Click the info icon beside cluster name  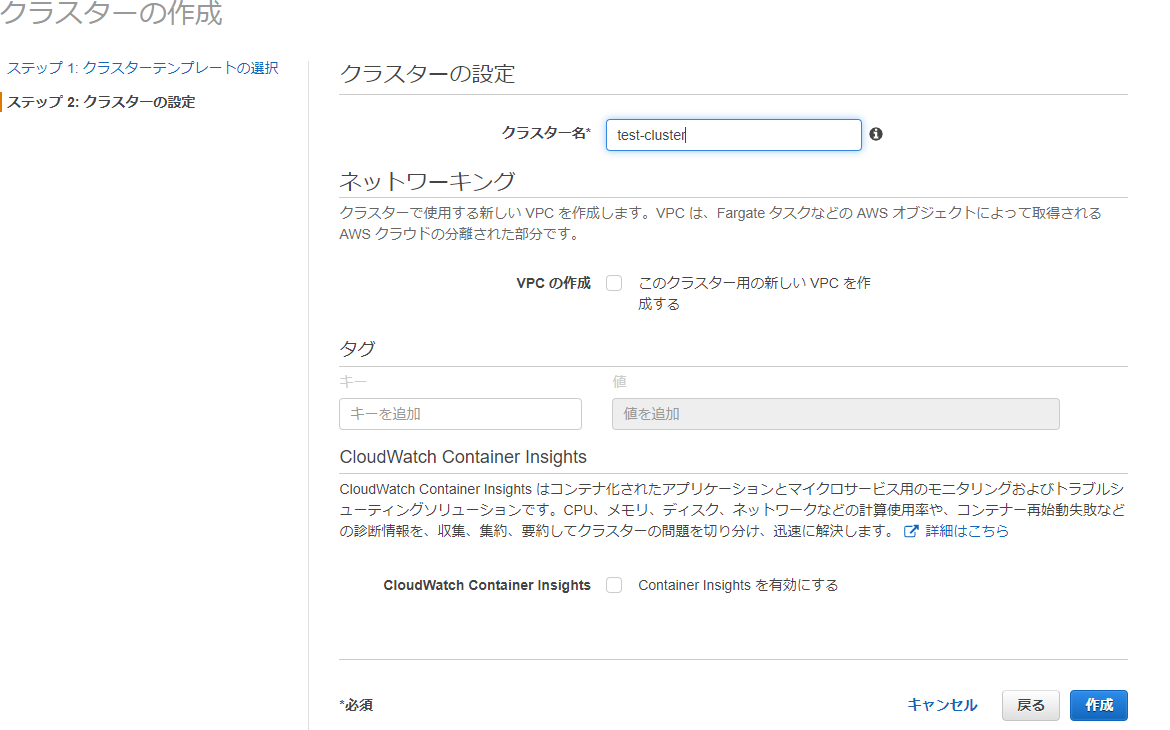(x=876, y=134)
